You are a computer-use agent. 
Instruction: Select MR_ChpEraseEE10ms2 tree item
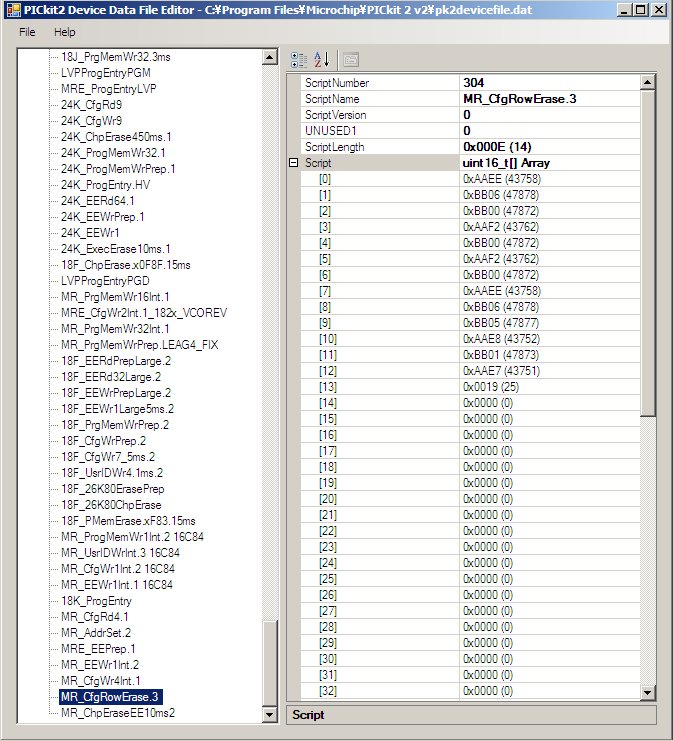(x=118, y=713)
